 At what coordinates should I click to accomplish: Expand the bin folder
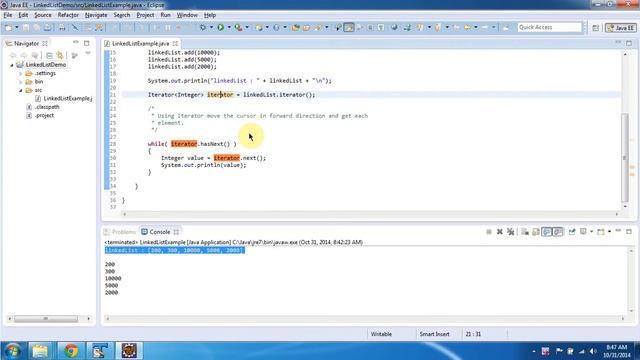21,82
